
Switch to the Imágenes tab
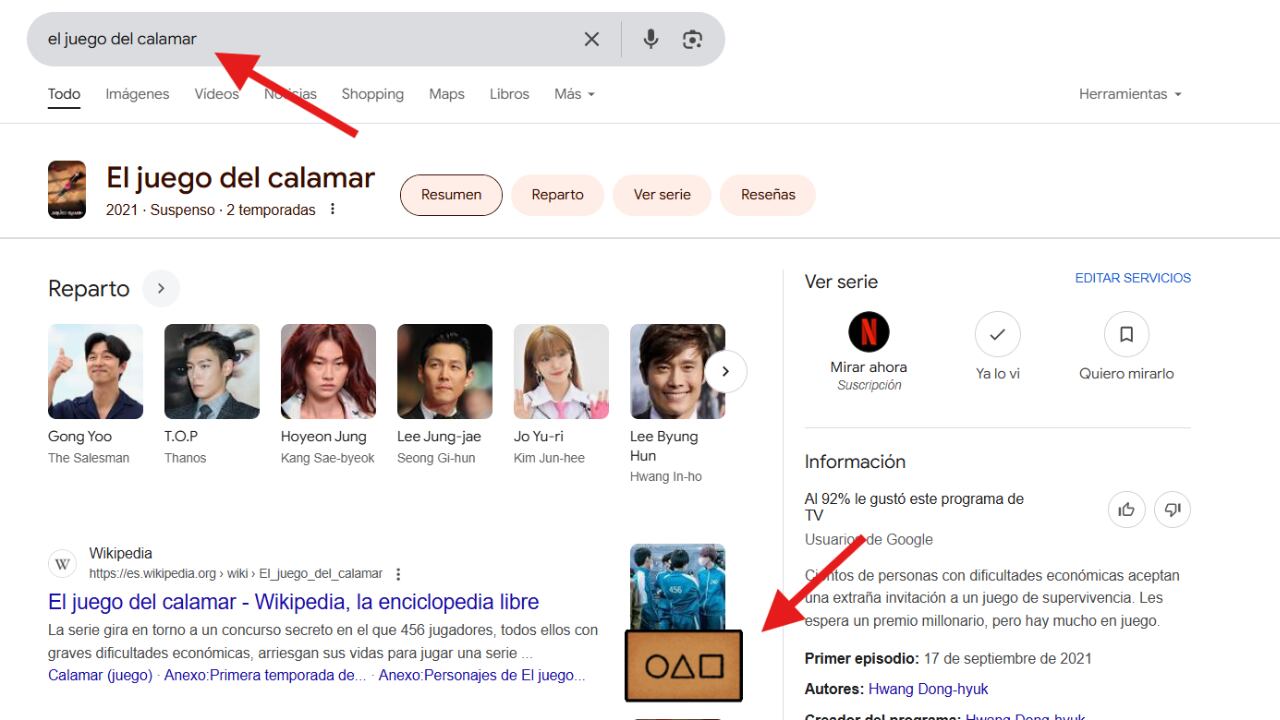tap(137, 93)
